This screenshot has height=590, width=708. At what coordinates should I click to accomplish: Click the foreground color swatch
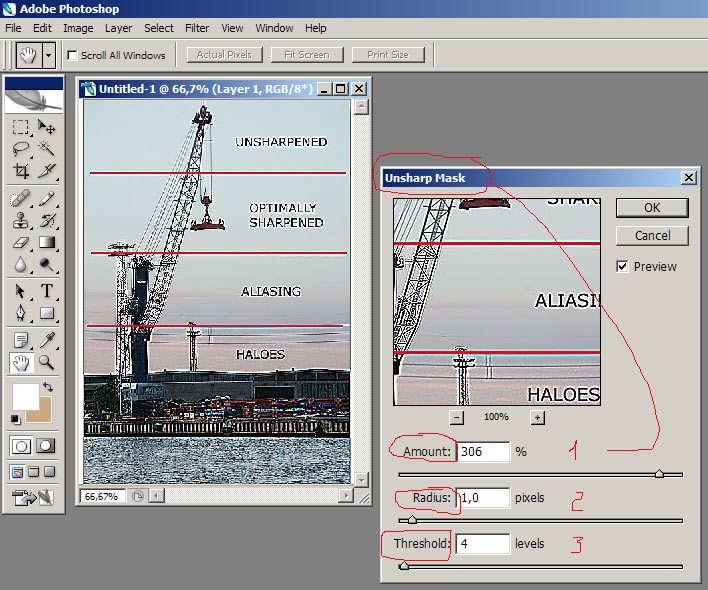24,395
